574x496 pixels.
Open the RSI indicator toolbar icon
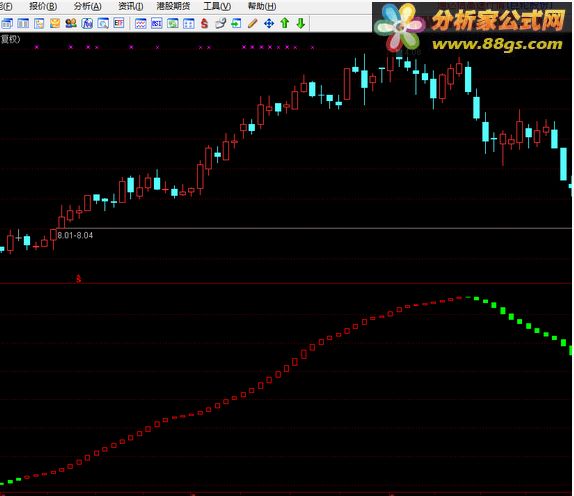(x=157, y=23)
